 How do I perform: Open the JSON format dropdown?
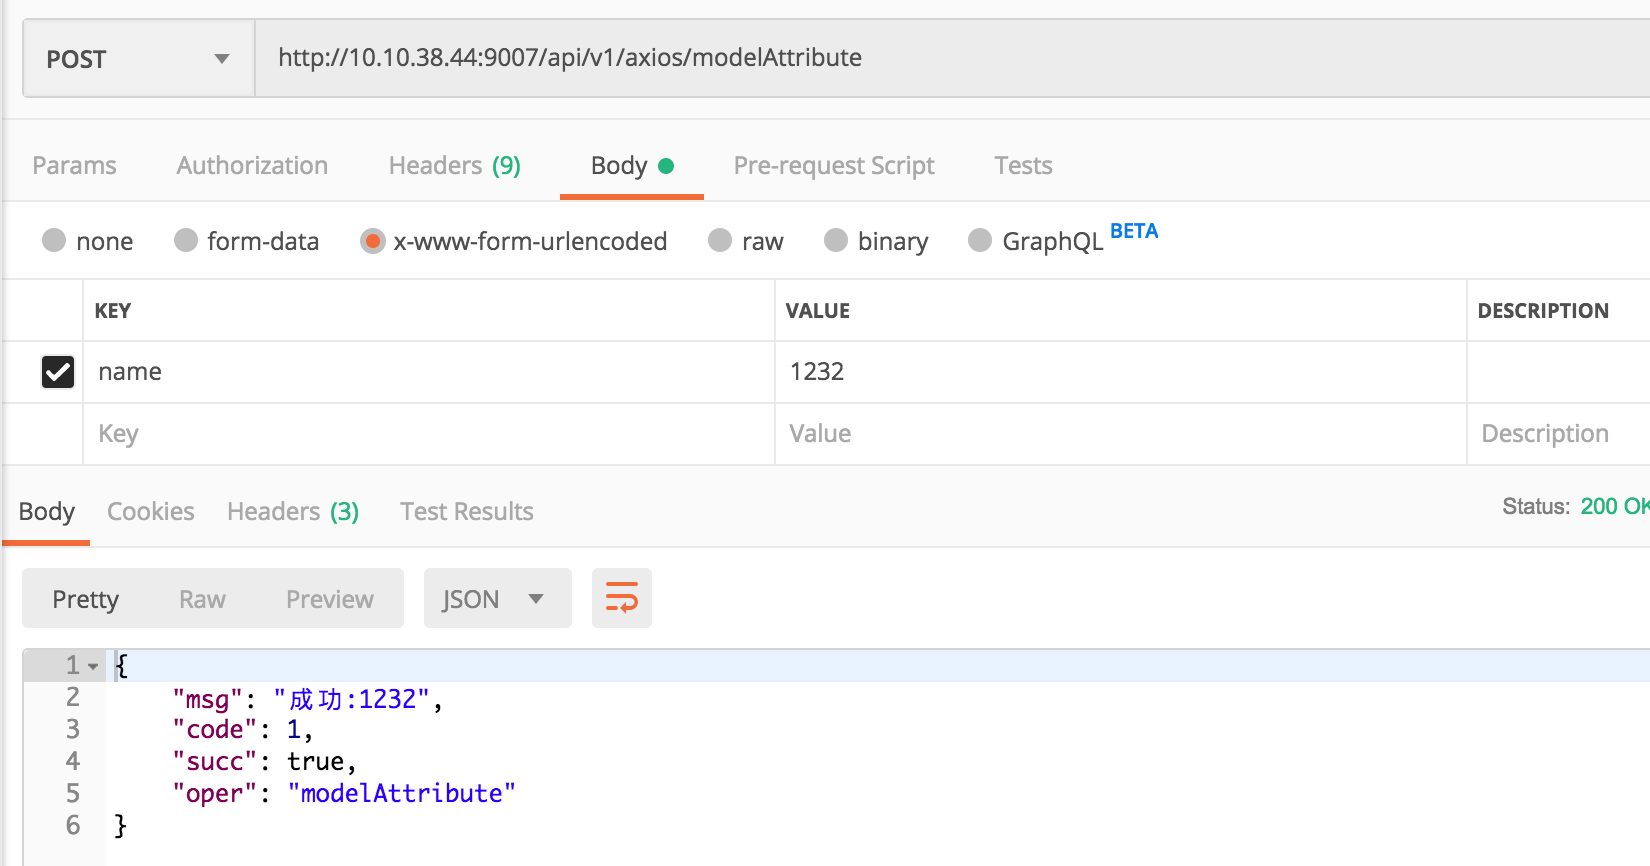pos(498,598)
